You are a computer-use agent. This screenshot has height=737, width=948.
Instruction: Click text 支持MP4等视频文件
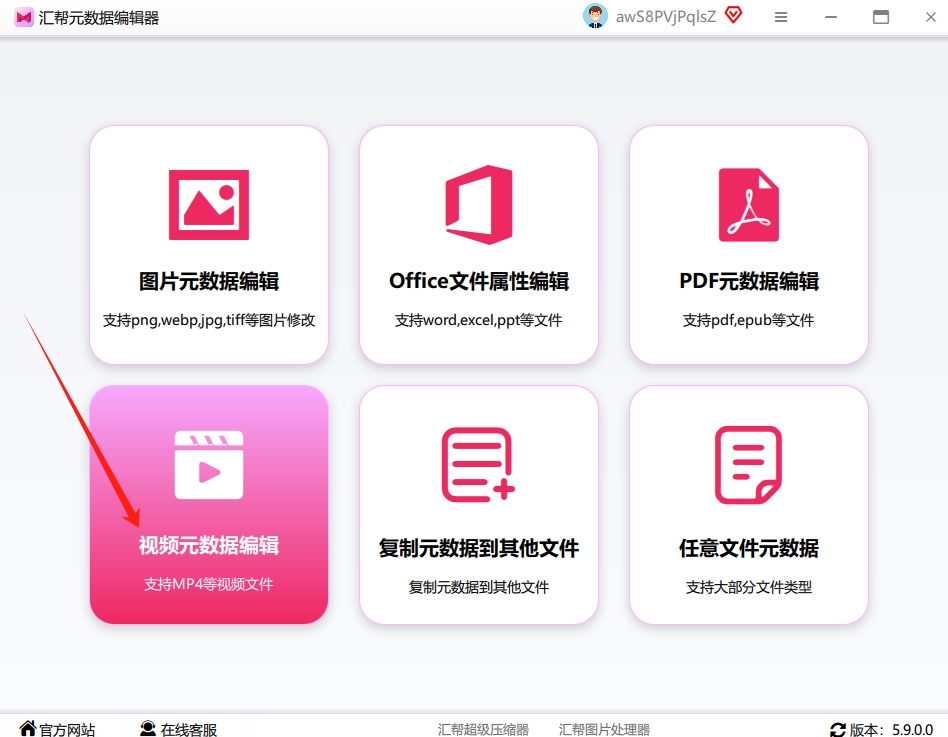(209, 584)
